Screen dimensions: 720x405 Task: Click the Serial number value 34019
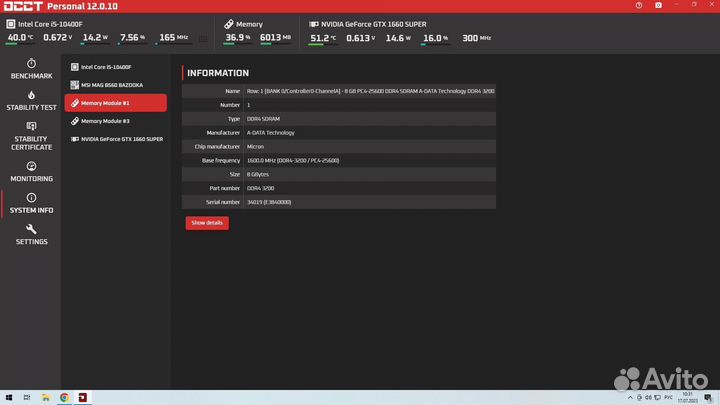click(269, 202)
